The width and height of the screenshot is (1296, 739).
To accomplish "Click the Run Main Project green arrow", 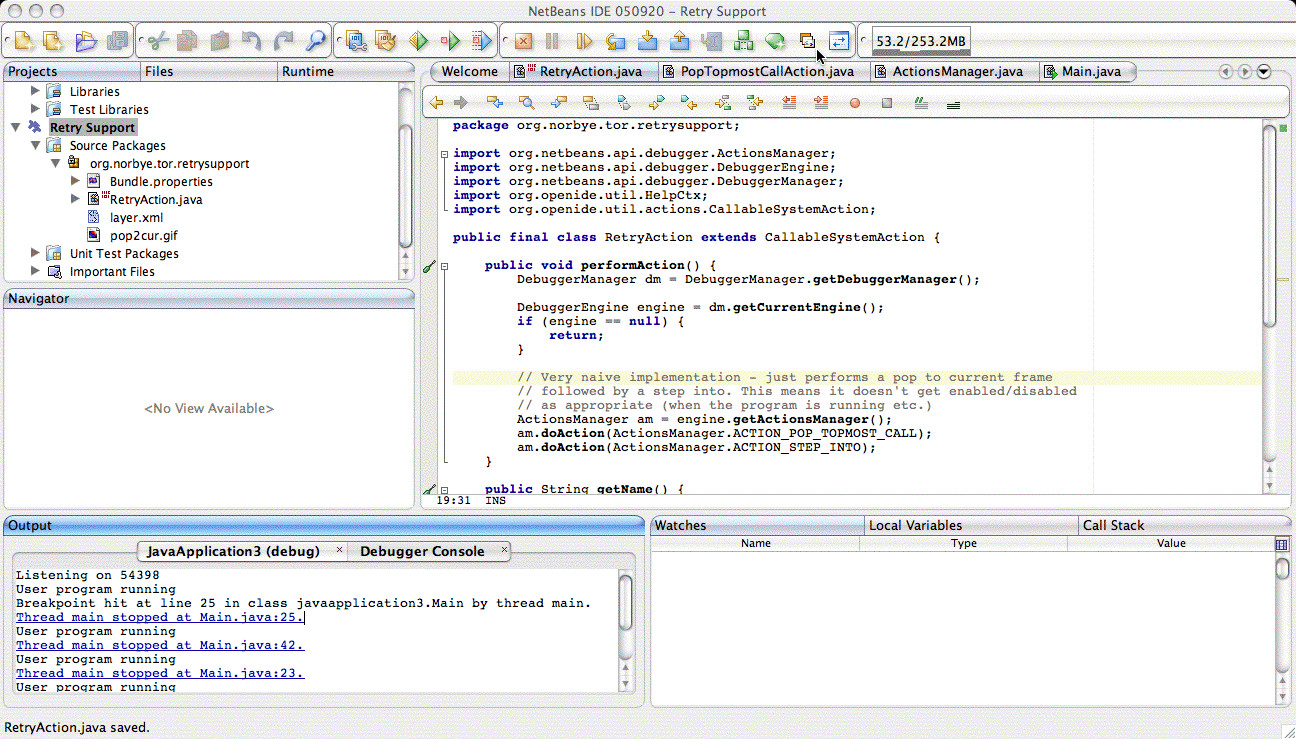I will click(x=418, y=41).
